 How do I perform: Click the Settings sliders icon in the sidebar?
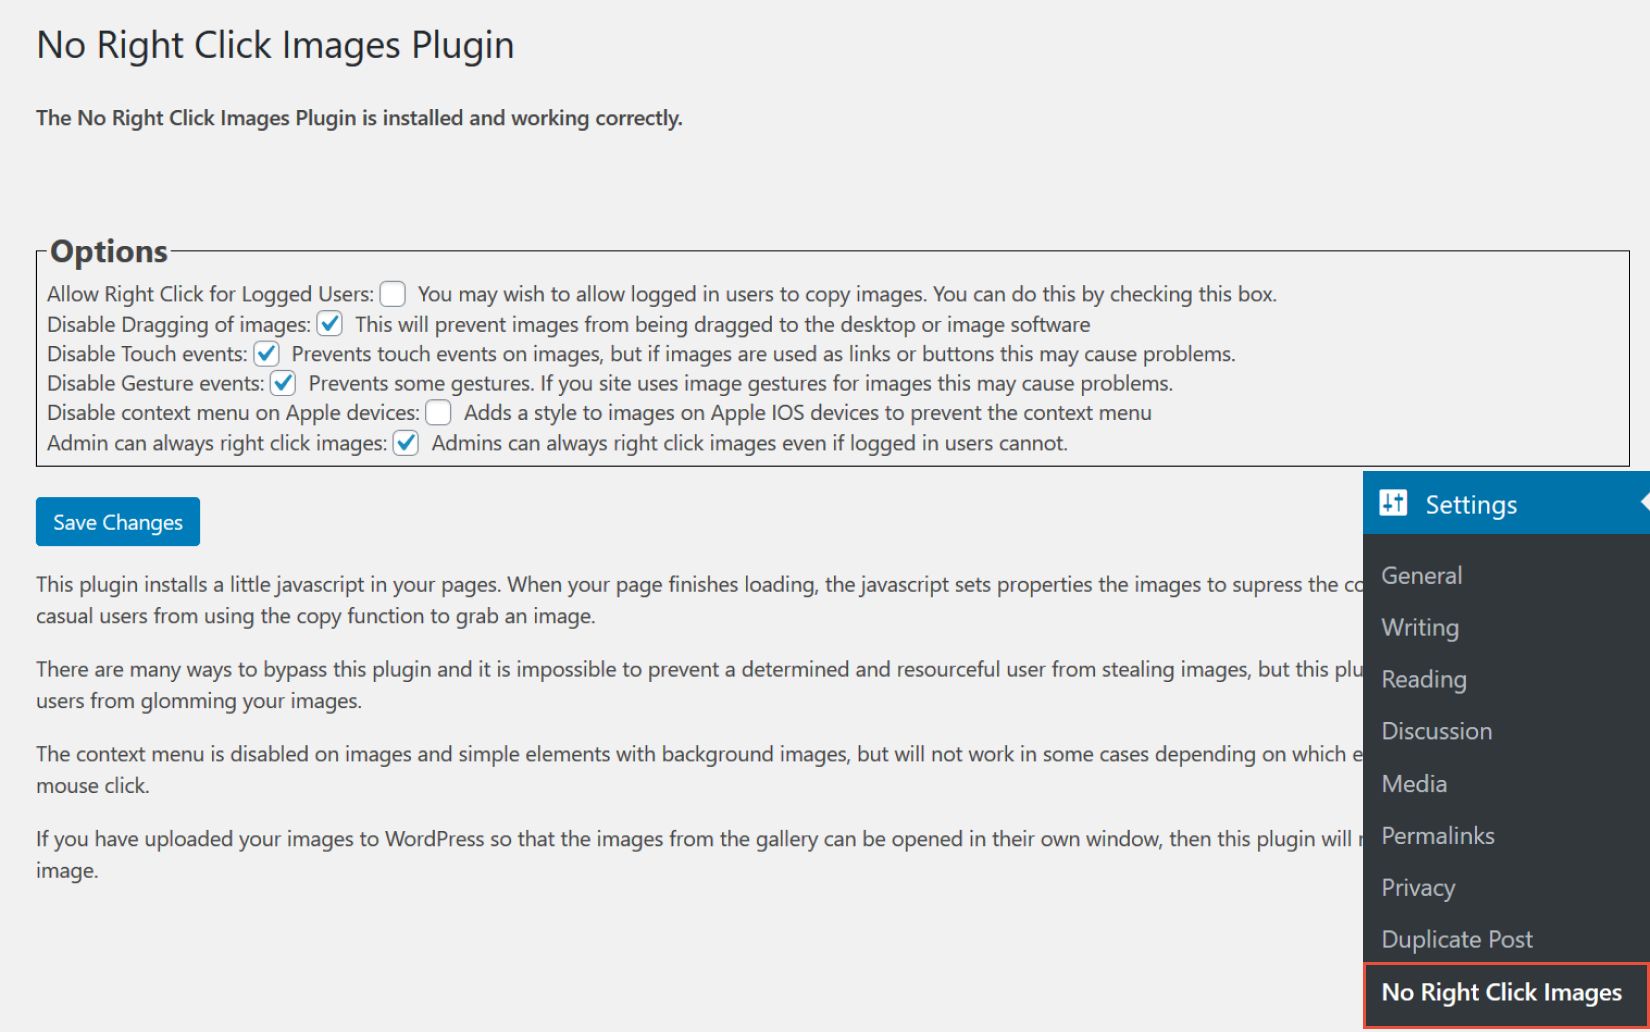tap(1395, 503)
